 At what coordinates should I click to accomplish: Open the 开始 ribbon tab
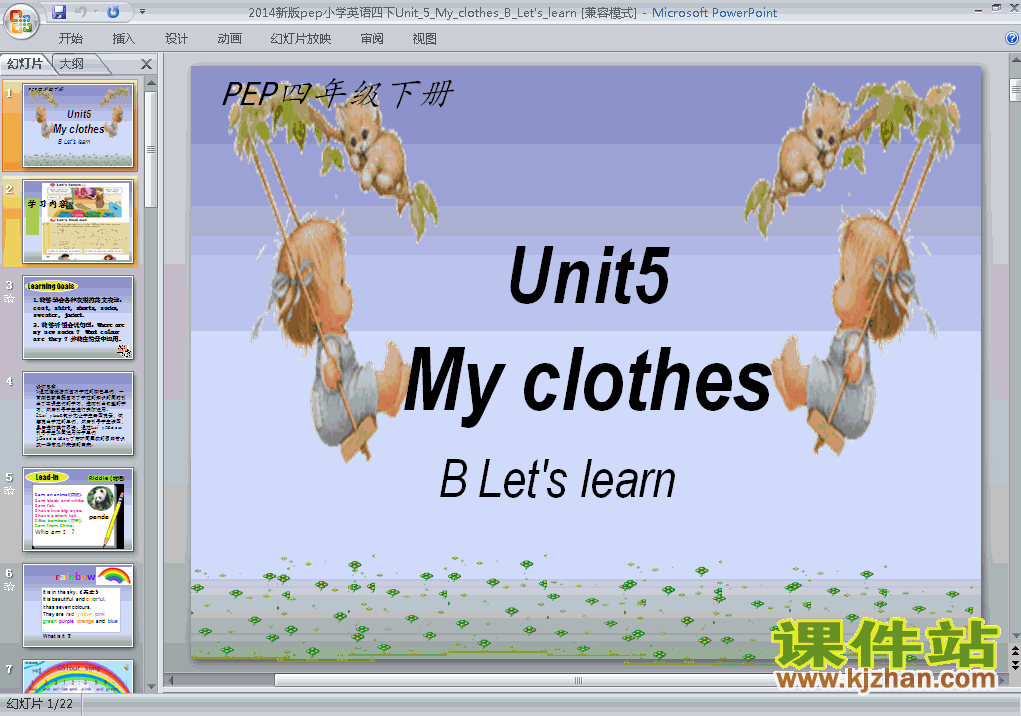point(70,38)
